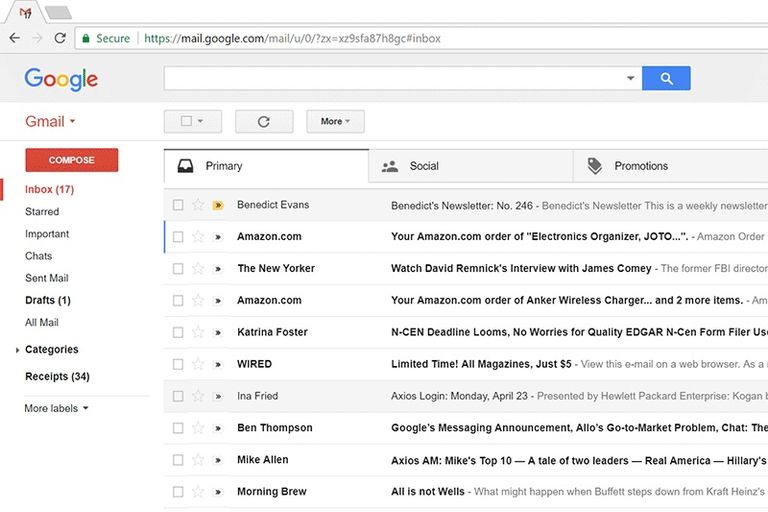Open search options dropdown arrow
This screenshot has width=768, height=512.
630,79
